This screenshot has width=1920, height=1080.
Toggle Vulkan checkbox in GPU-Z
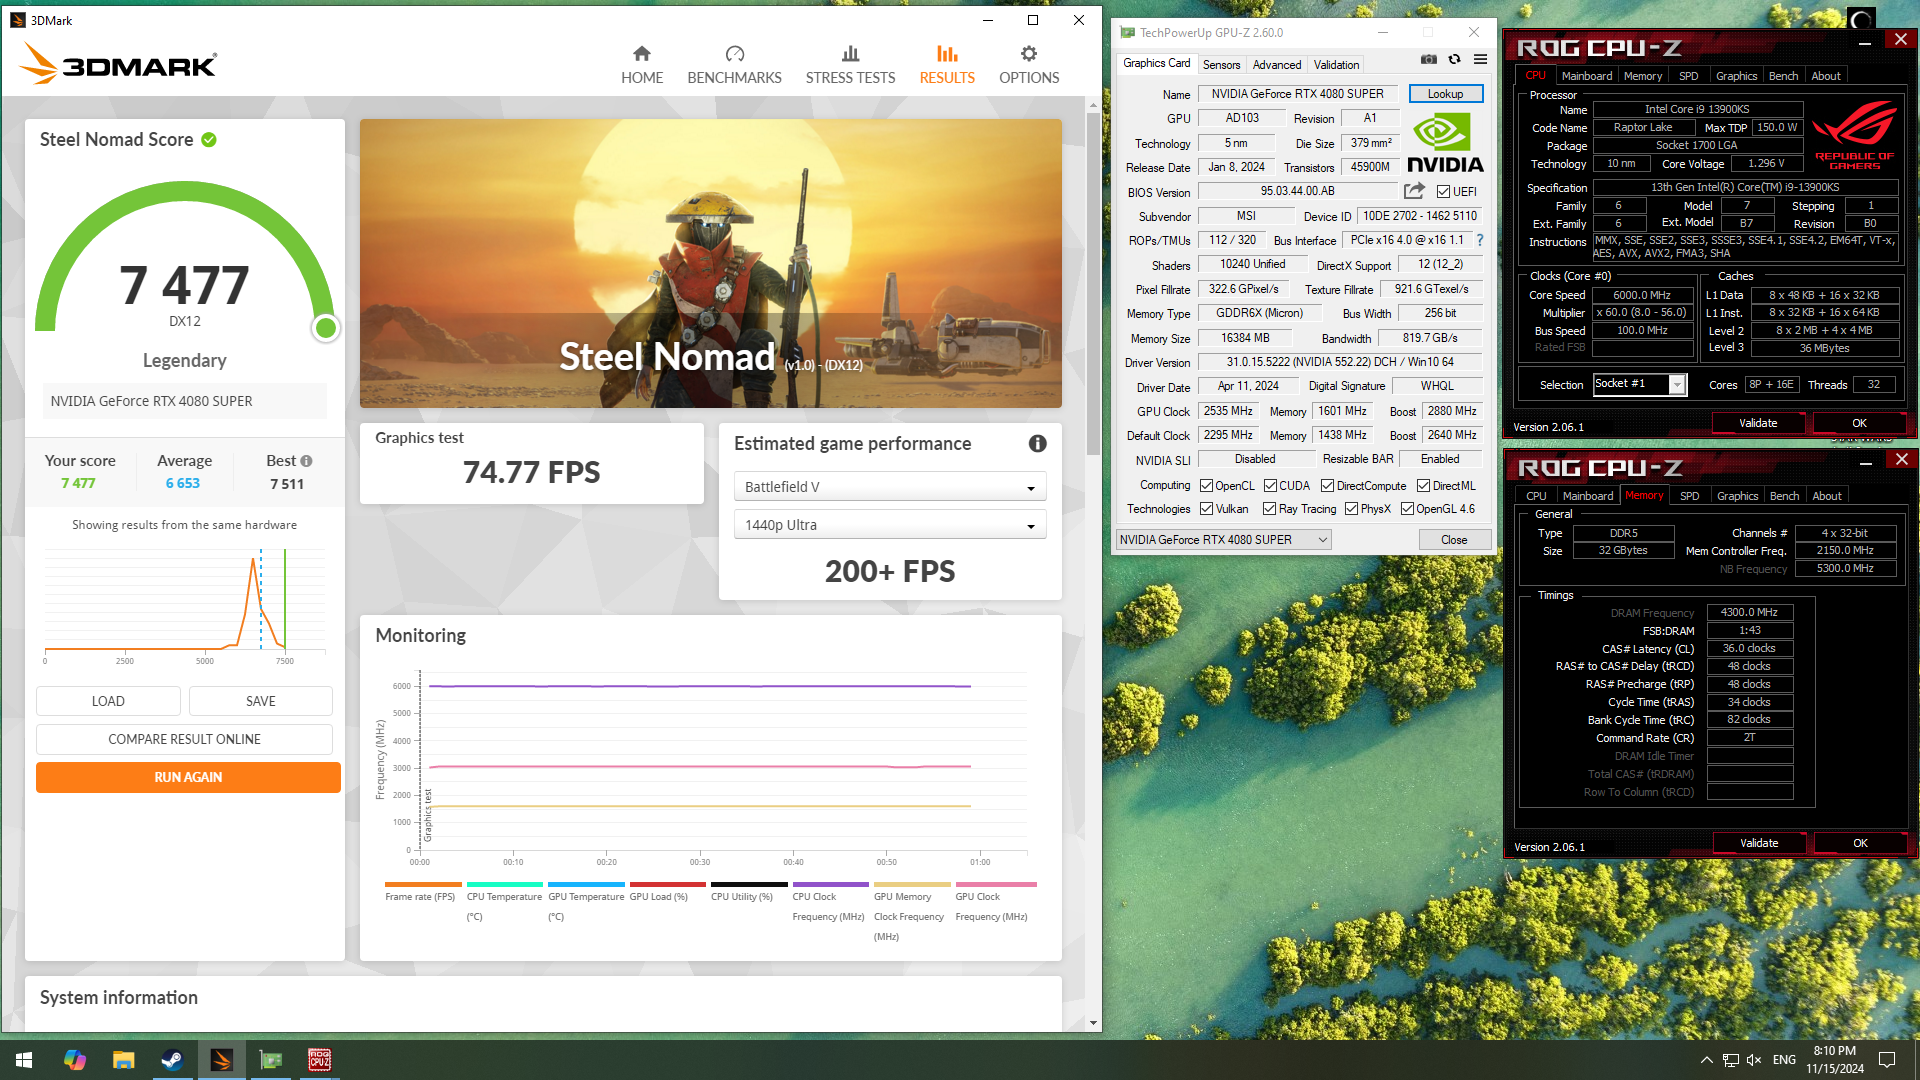click(x=1206, y=509)
